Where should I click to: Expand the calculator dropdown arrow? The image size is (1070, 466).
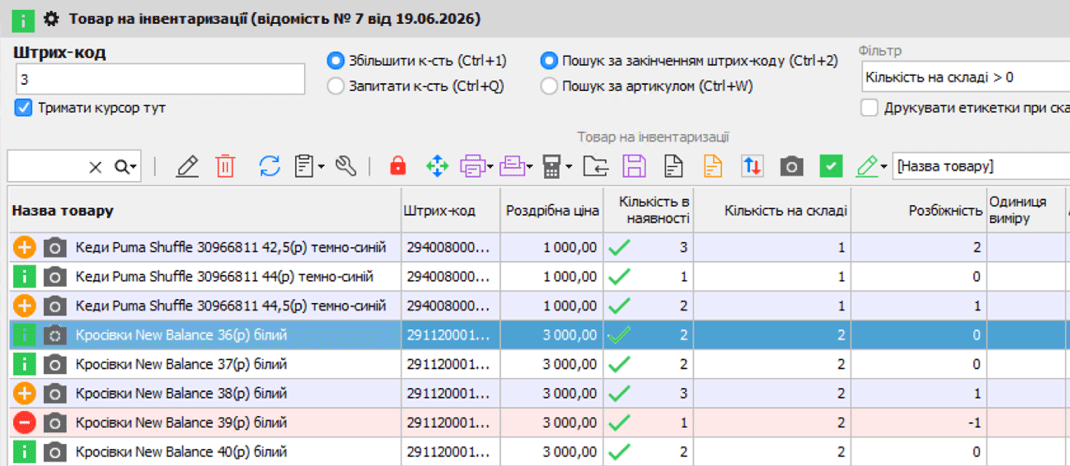[x=569, y=167]
